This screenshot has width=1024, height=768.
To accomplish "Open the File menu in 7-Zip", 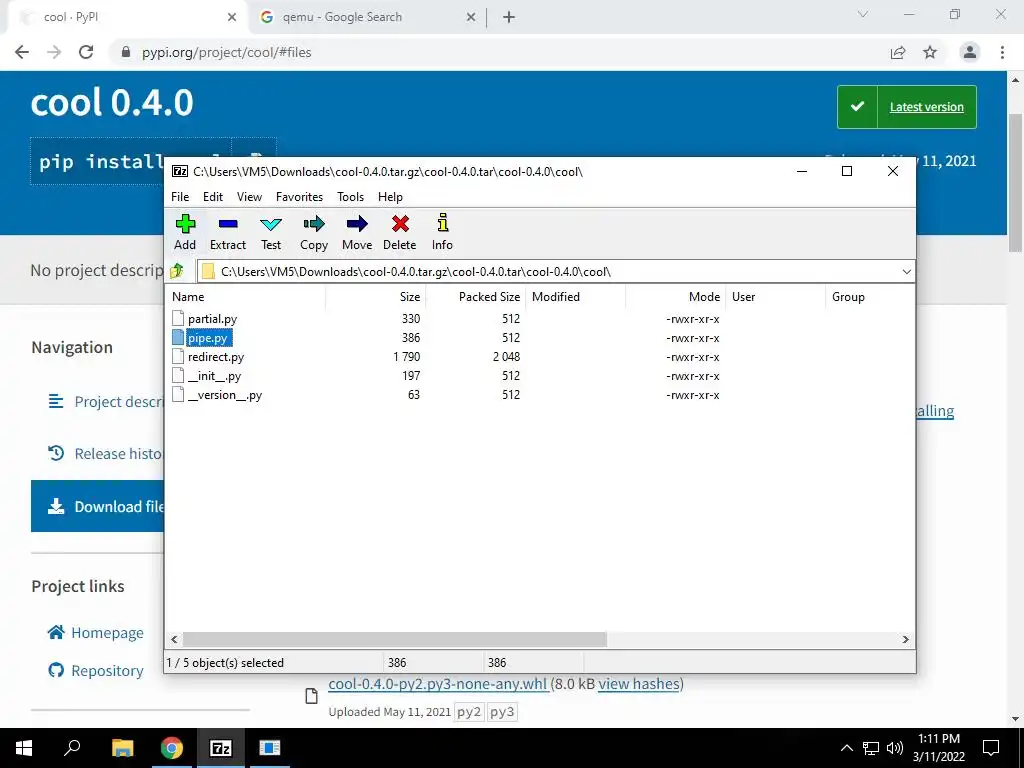I will [180, 197].
